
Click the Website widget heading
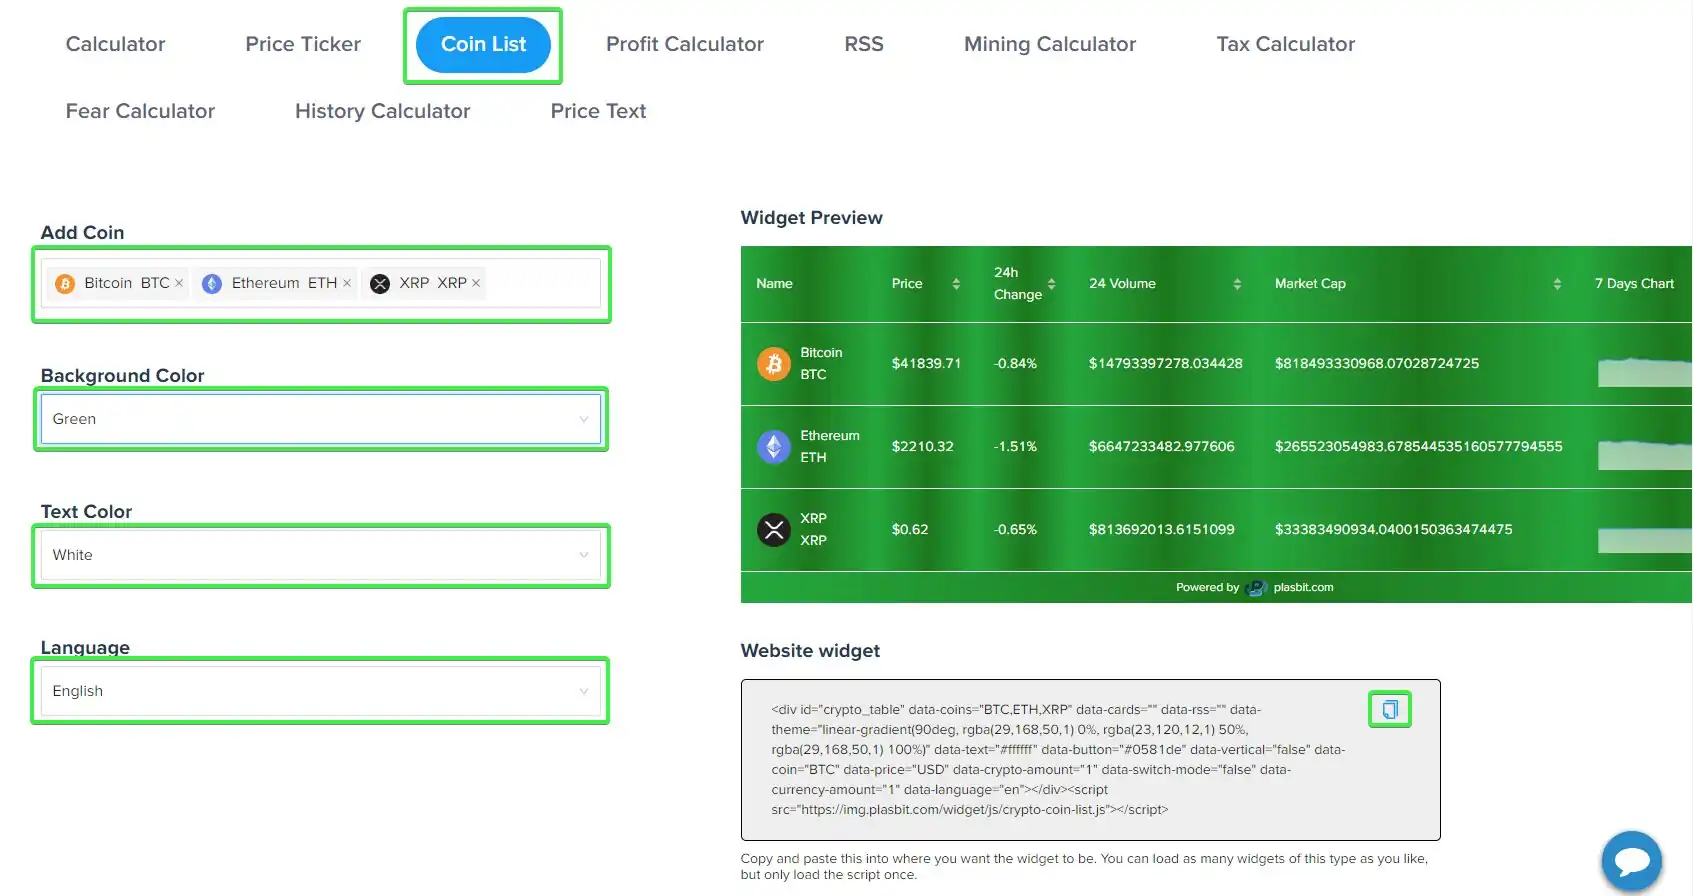(x=810, y=651)
